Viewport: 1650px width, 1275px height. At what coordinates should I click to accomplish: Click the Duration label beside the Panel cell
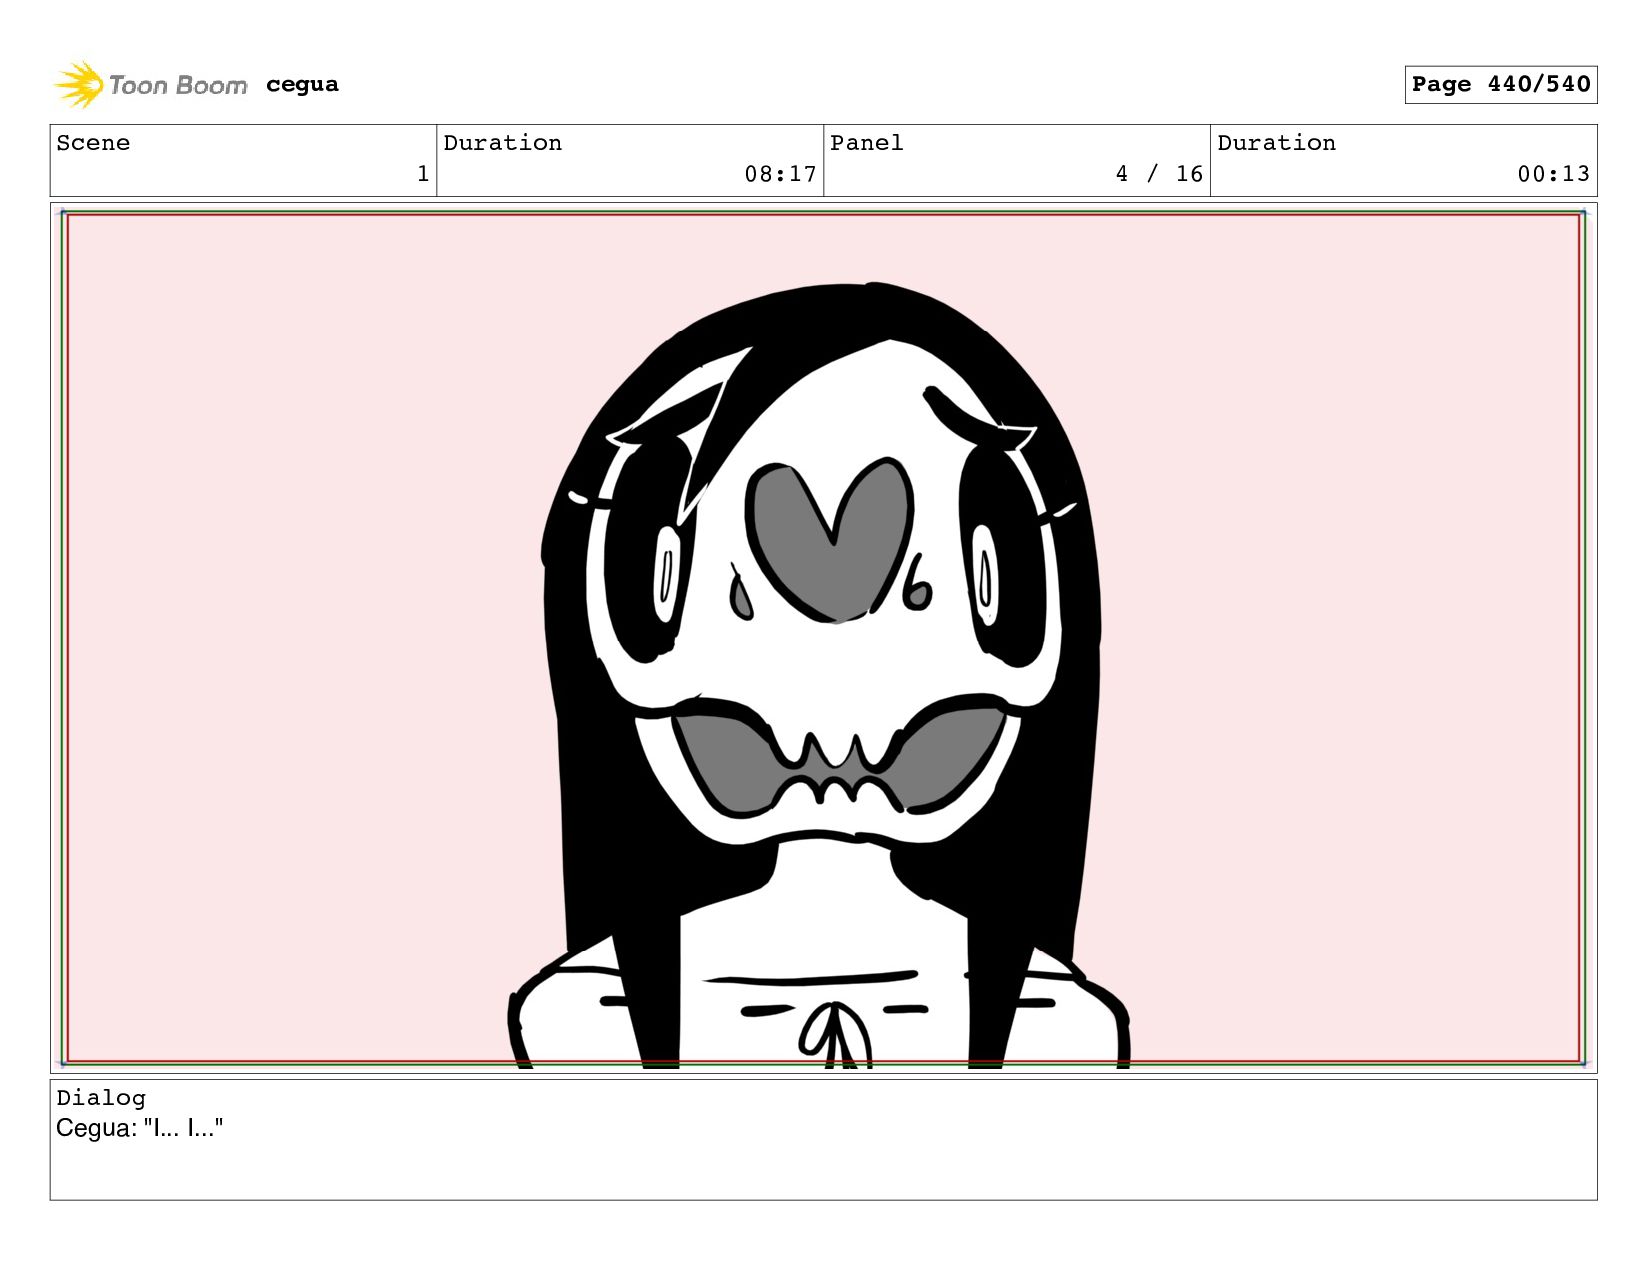1276,143
